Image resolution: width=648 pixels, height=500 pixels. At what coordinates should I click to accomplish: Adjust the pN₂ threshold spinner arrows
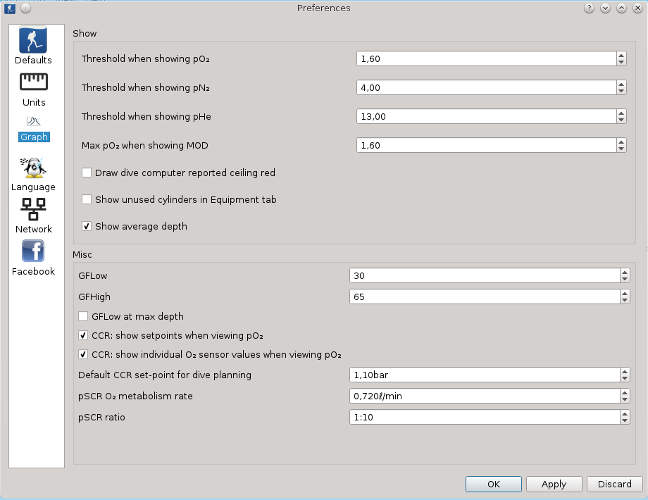coord(621,88)
